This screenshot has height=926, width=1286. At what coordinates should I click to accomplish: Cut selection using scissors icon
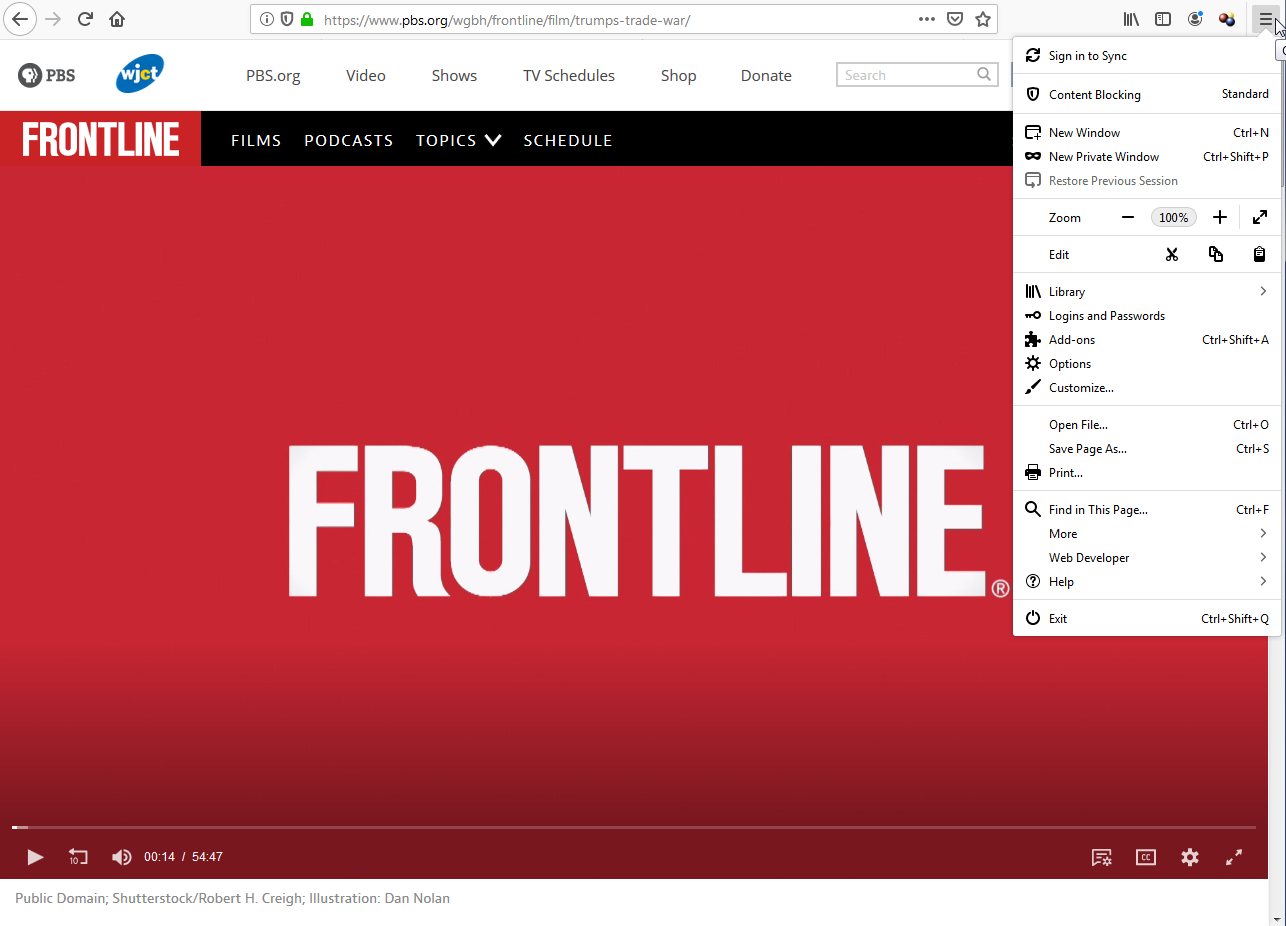click(1172, 254)
